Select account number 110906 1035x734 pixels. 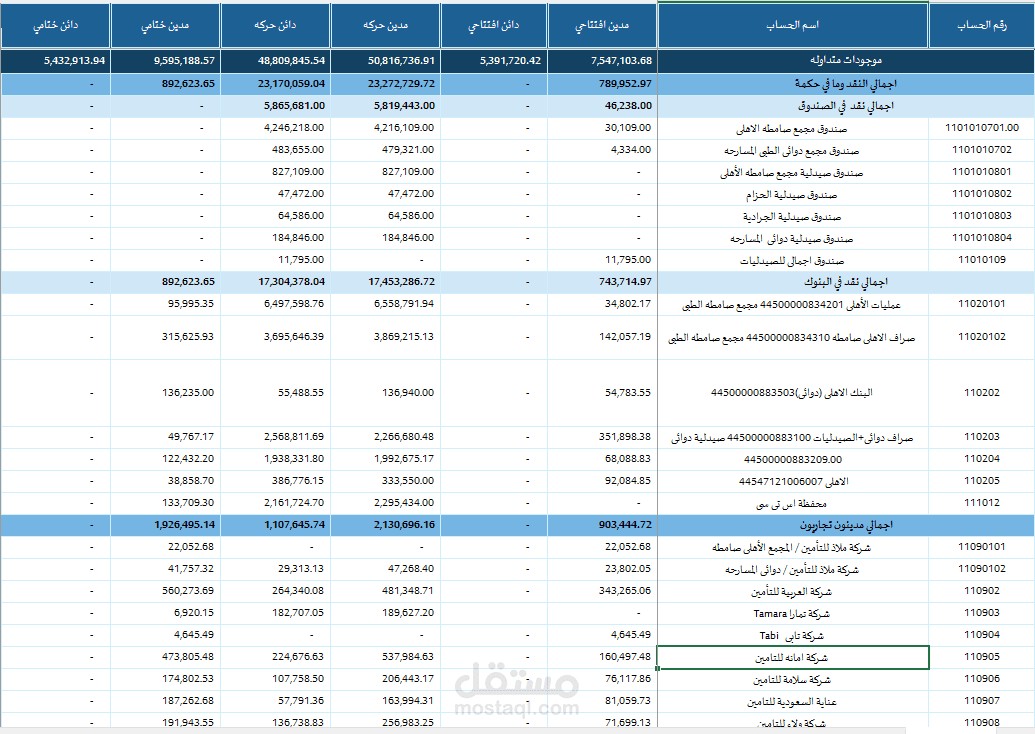[982, 679]
